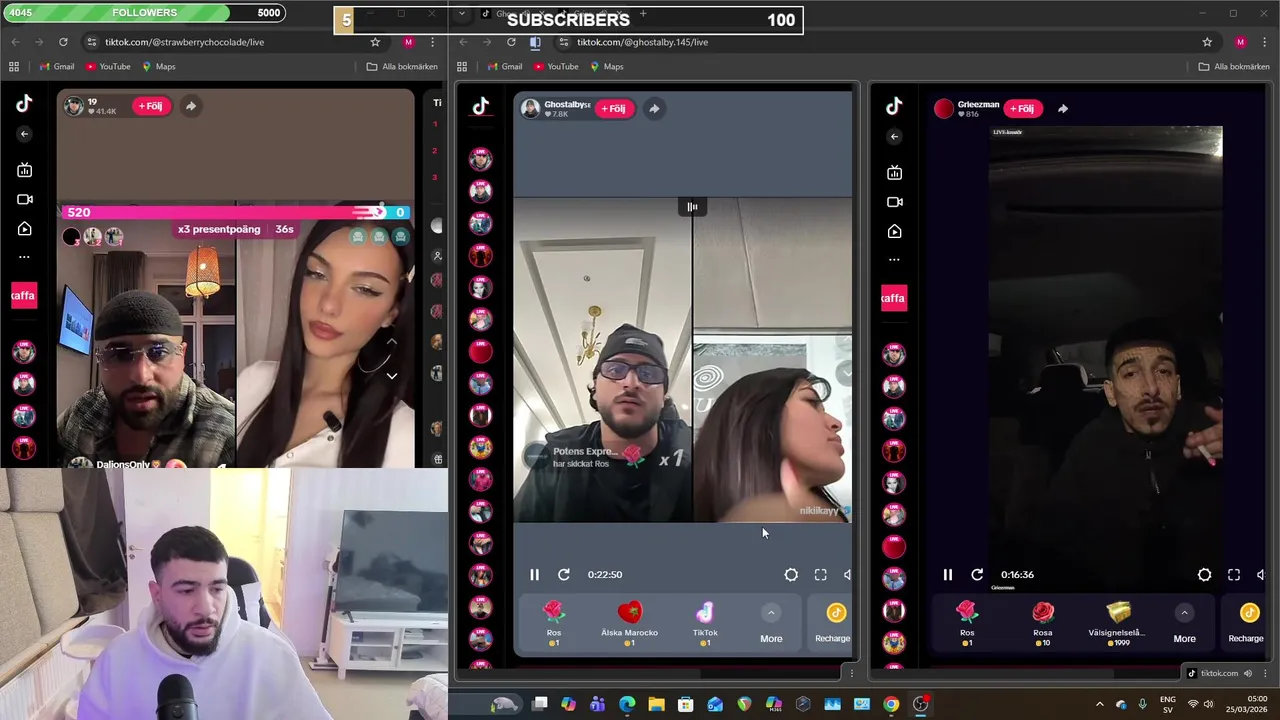Open new tab in ghostalby Chrome window
The height and width of the screenshot is (720, 1280).
tap(642, 14)
